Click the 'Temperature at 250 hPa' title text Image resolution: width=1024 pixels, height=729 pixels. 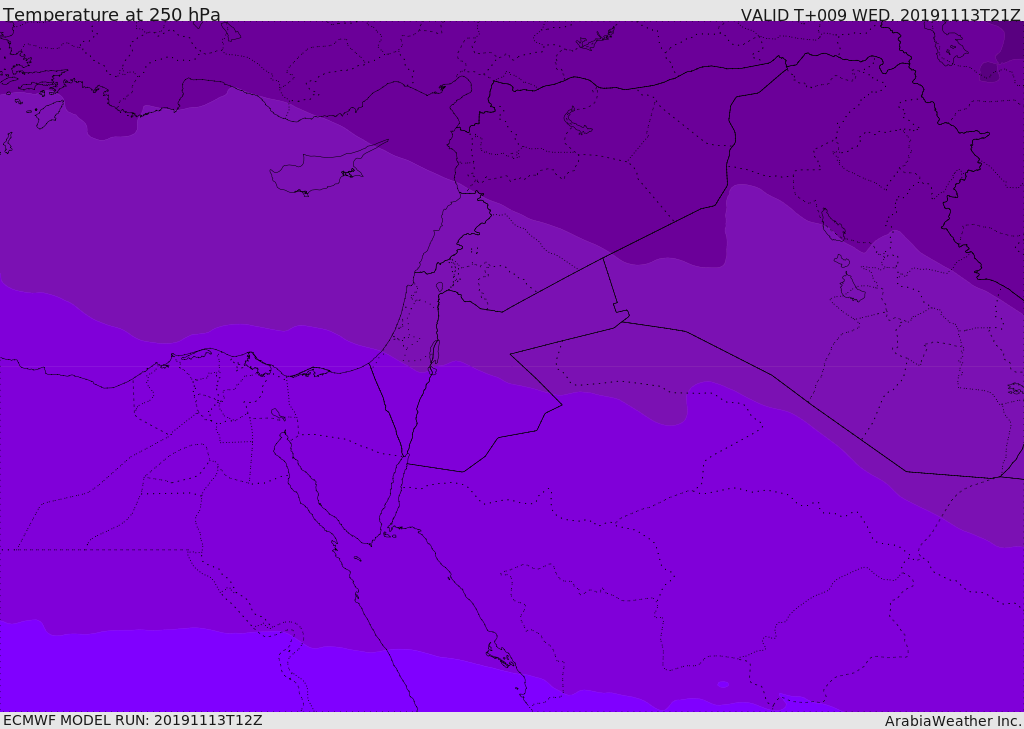[112, 14]
